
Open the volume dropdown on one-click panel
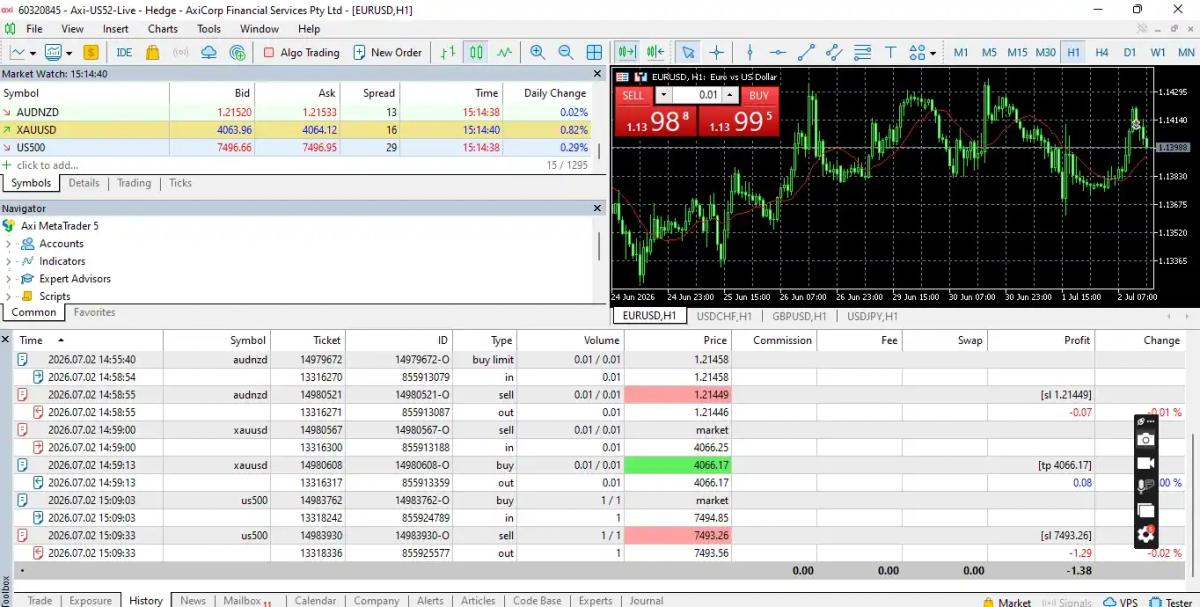664,95
